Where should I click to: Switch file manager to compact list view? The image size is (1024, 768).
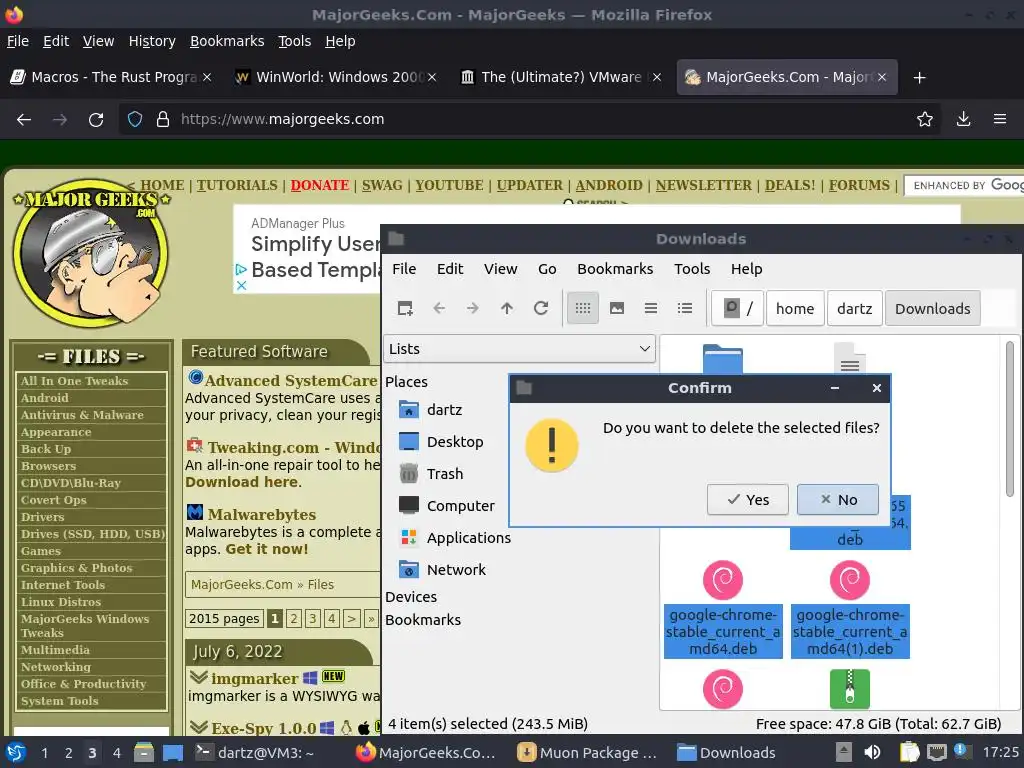pyautogui.click(x=650, y=308)
